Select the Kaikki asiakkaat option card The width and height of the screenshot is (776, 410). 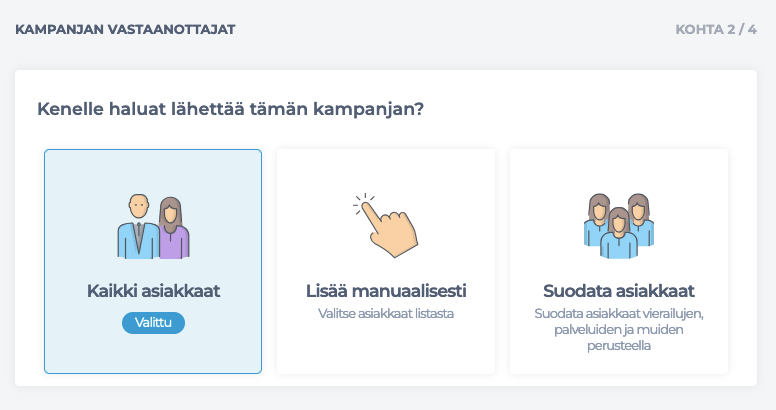click(x=153, y=261)
